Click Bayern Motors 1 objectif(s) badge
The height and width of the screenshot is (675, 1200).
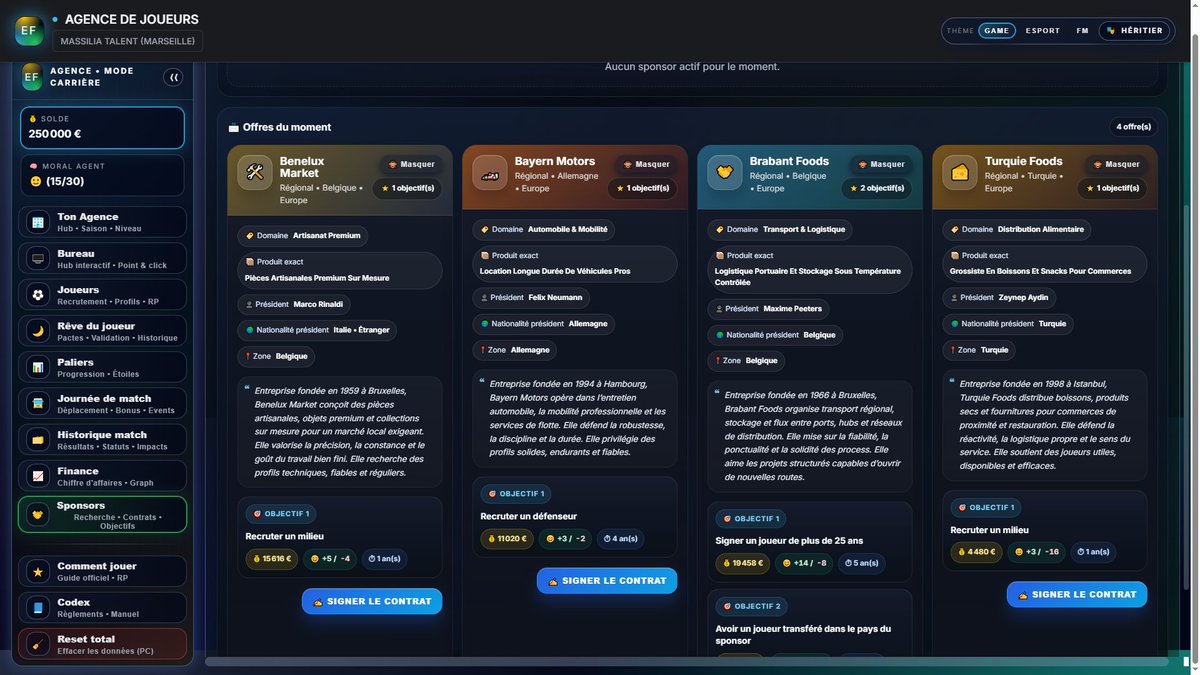click(x=643, y=188)
